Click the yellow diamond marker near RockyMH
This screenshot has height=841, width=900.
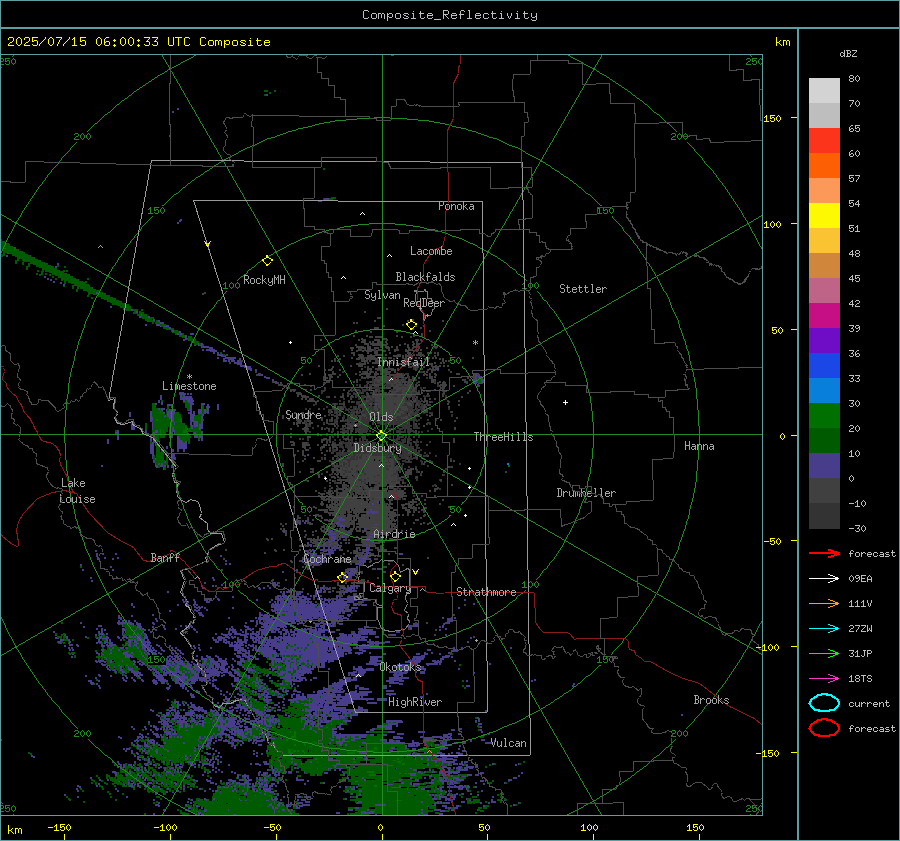pos(267,261)
